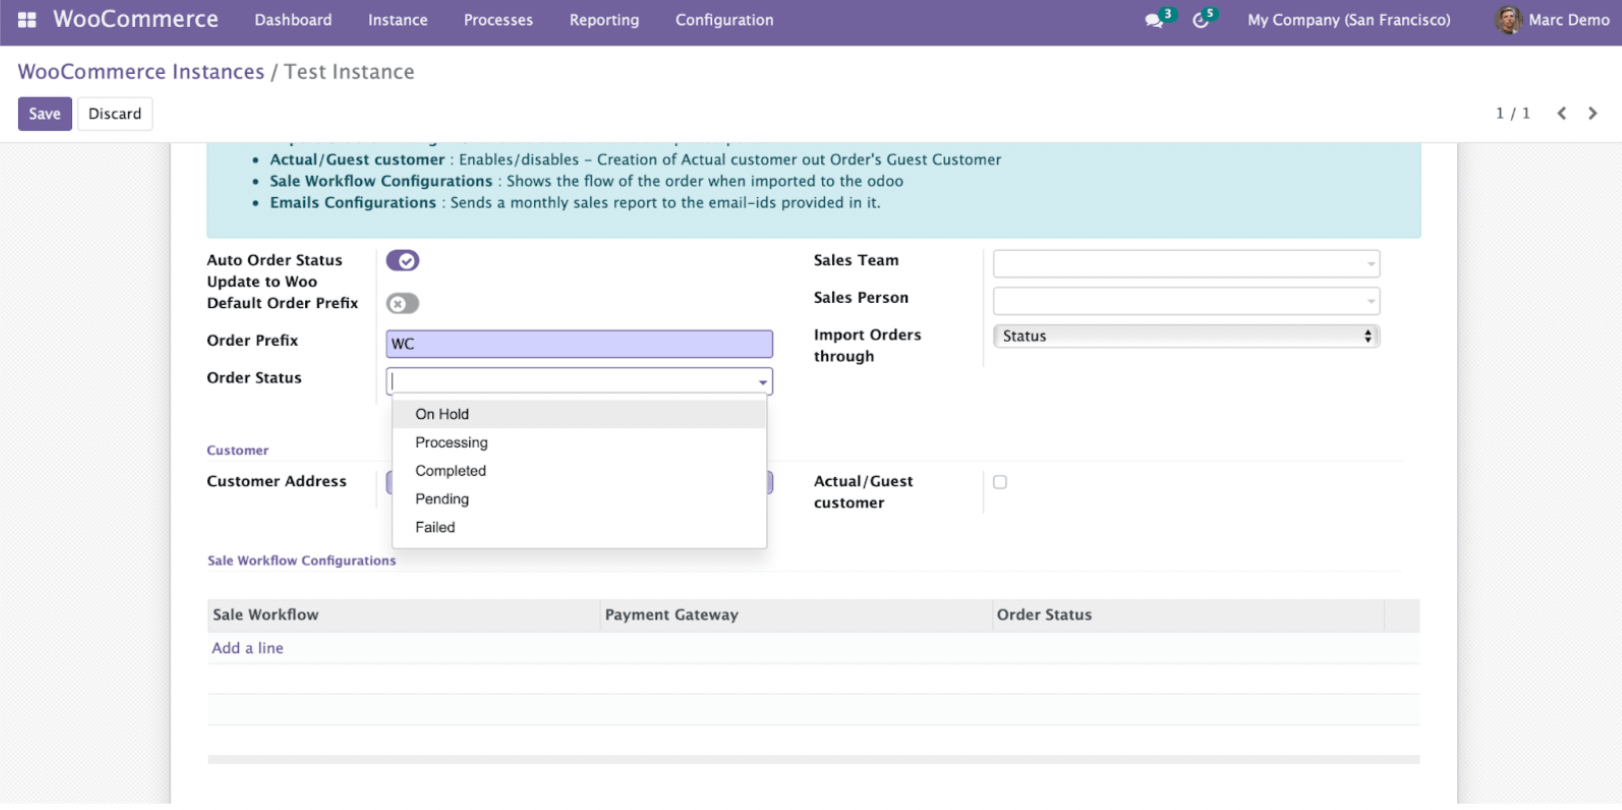
Task: Open the activities clock icon
Action: pyautogui.click(x=1200, y=20)
